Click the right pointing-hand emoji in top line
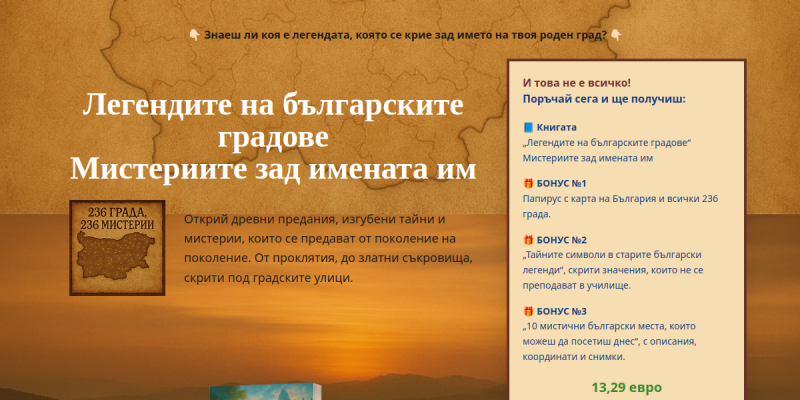This screenshot has width=800, height=400. 616,35
